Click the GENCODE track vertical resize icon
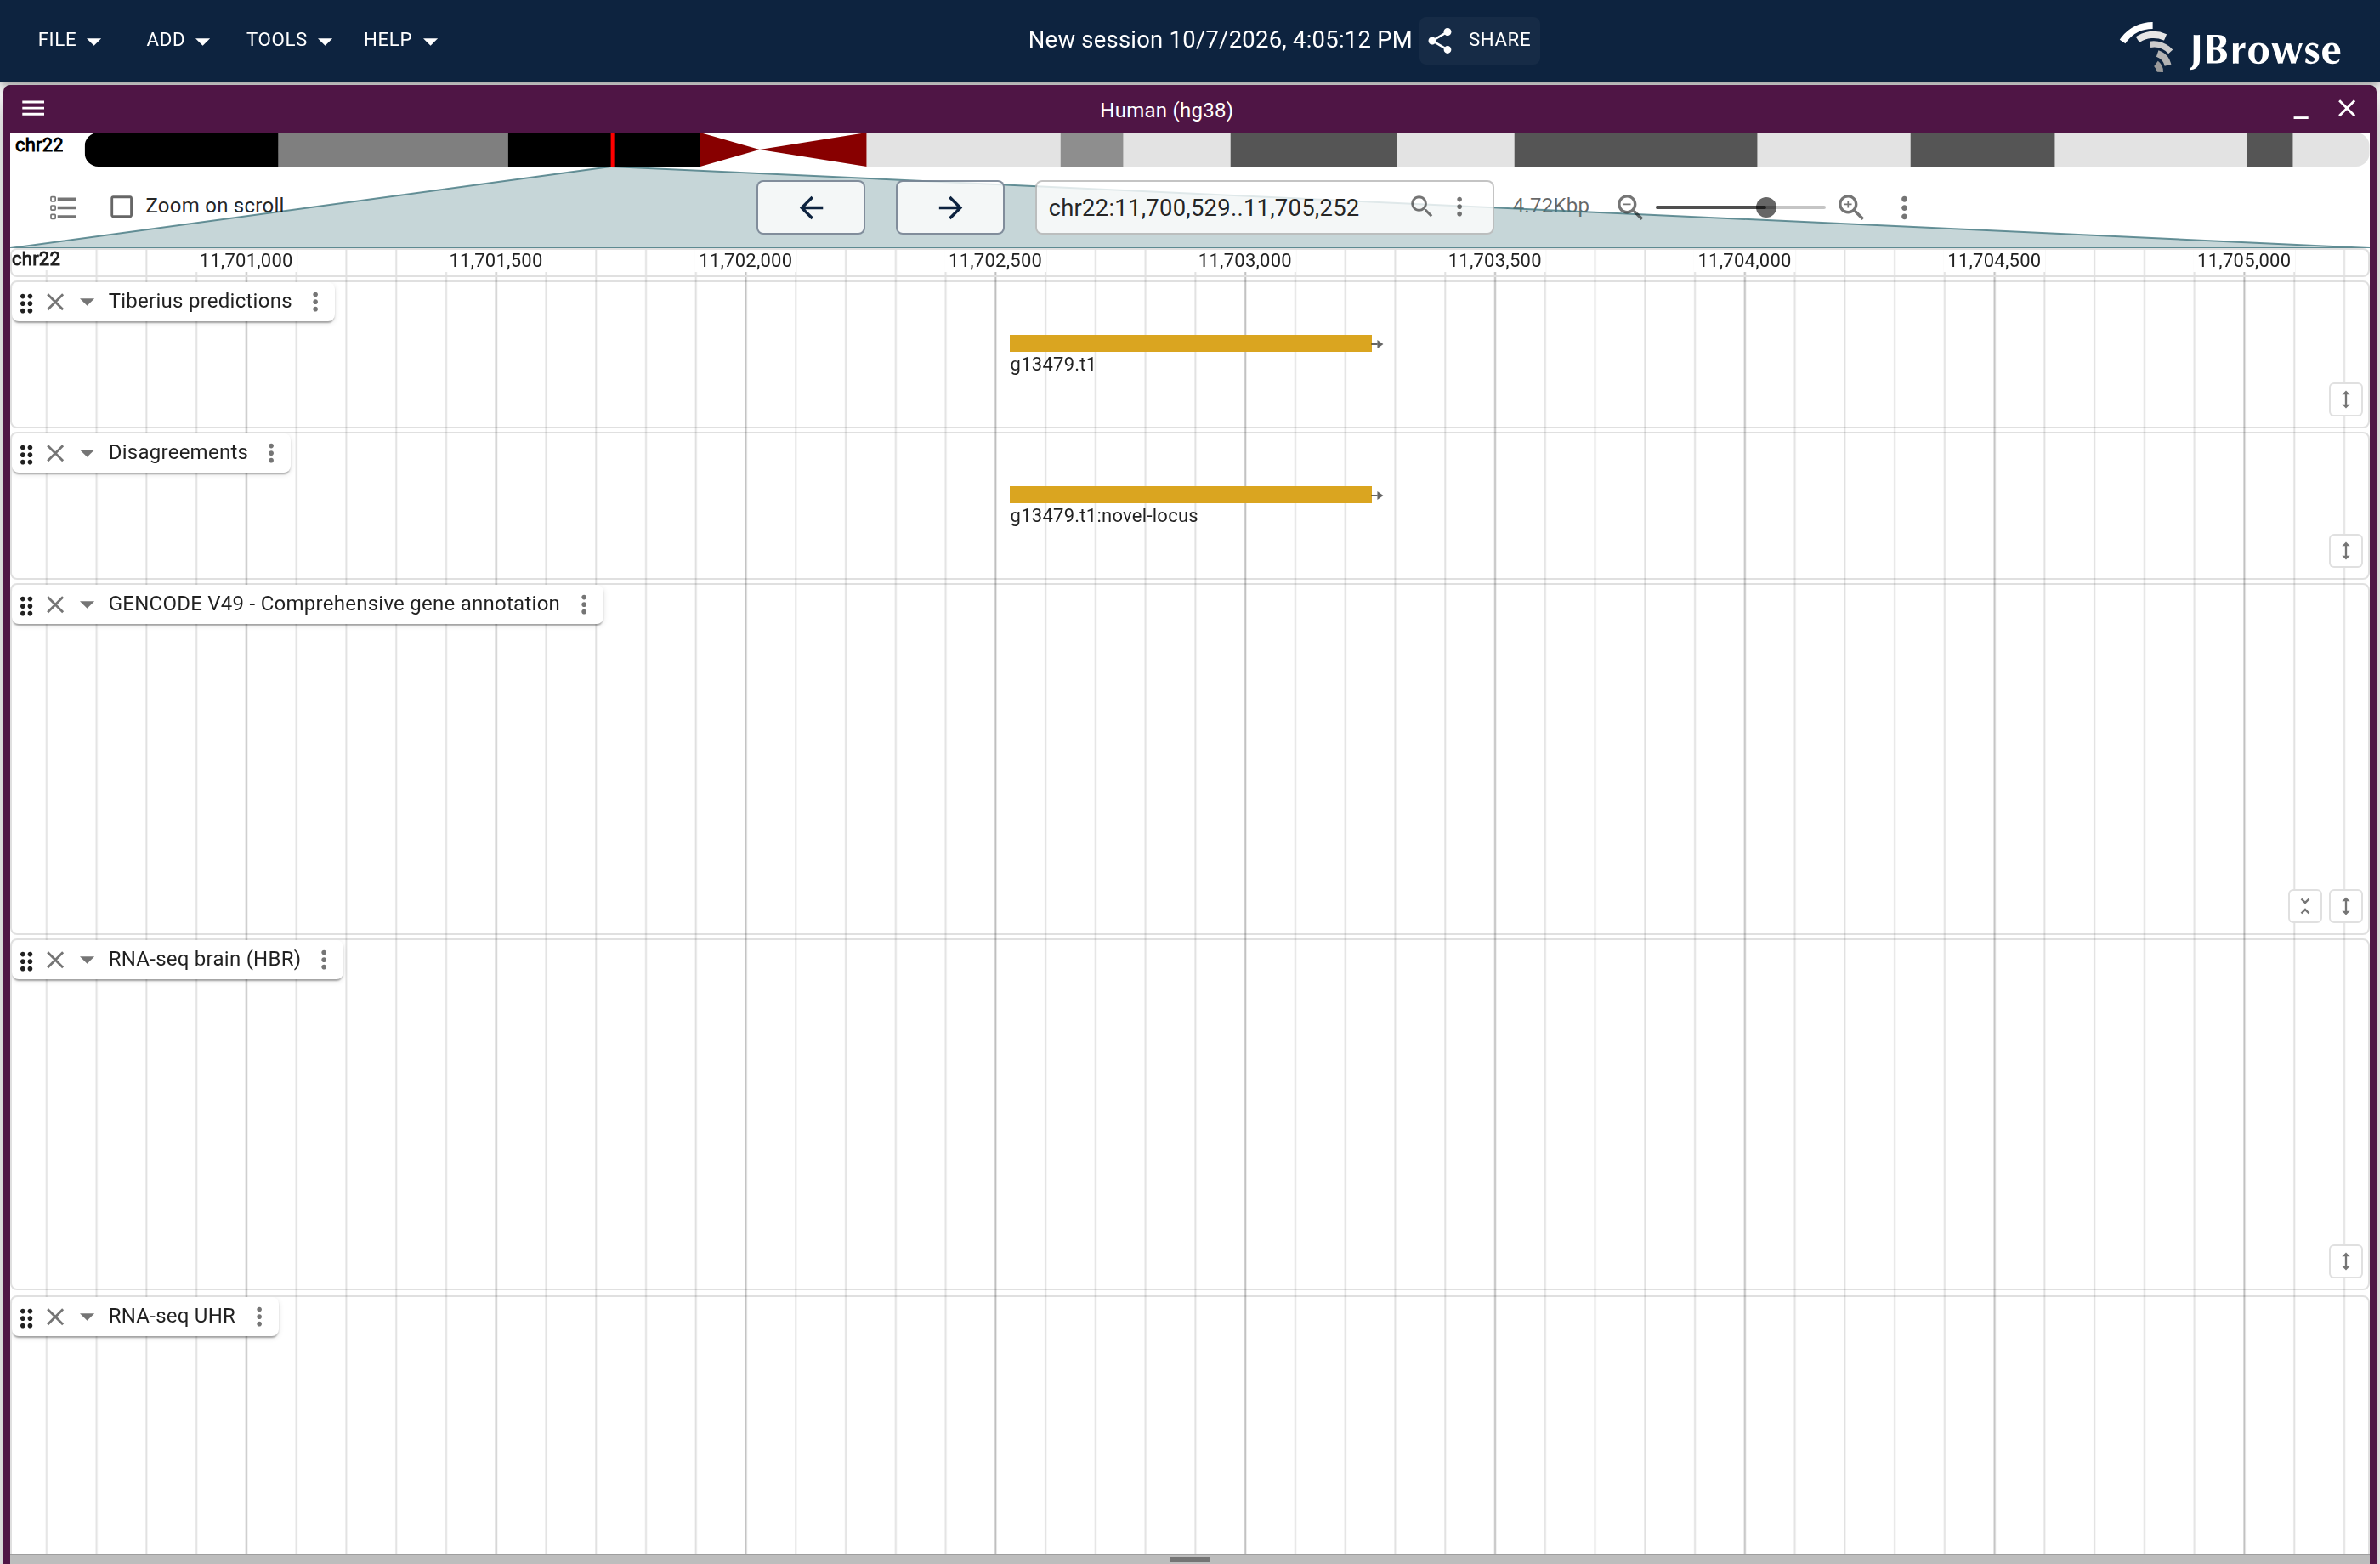This screenshot has width=2380, height=1564. (2346, 906)
